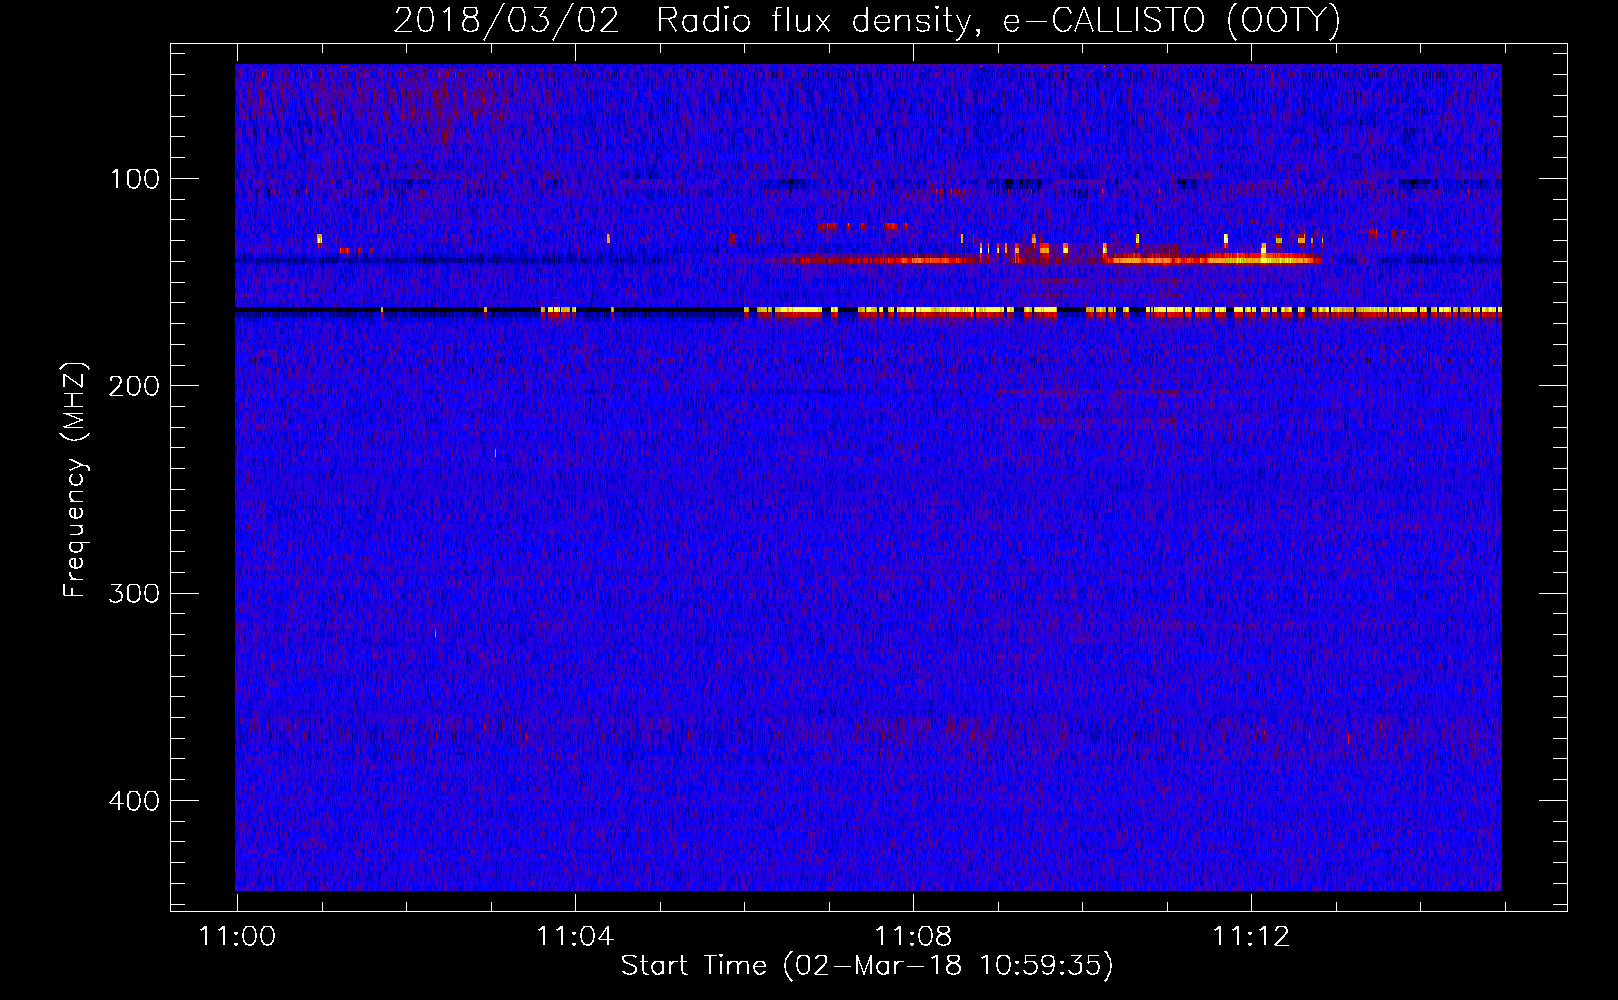The width and height of the screenshot is (1618, 1000).
Task: Click the 'Start Time (02-Mar-18 10:59:35)' label
Action: click(867, 966)
